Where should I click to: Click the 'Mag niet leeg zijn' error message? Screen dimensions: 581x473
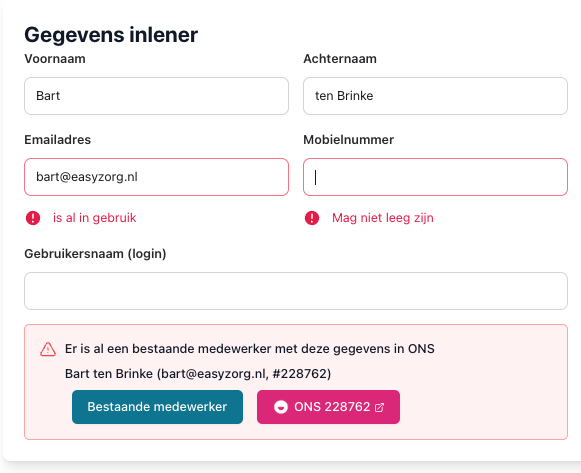[383, 218]
